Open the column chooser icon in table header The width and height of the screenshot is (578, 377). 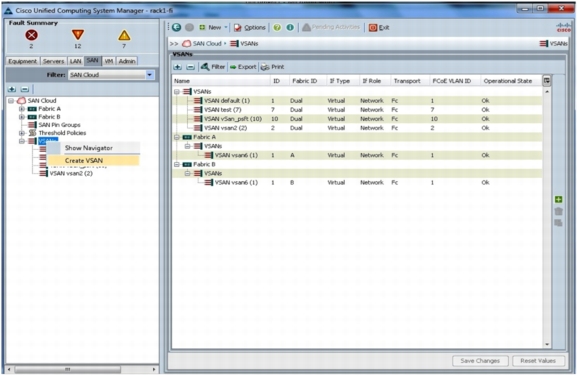point(547,81)
